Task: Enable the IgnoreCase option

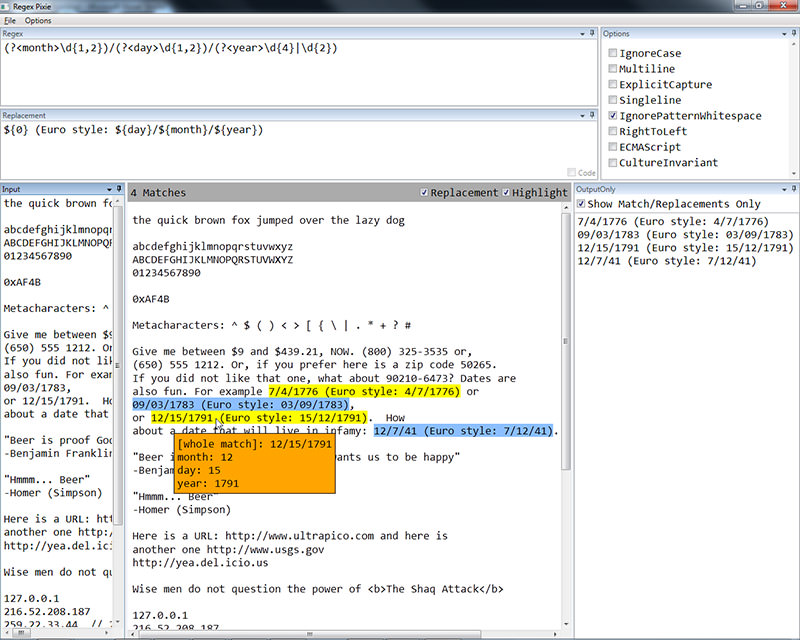Action: point(613,53)
